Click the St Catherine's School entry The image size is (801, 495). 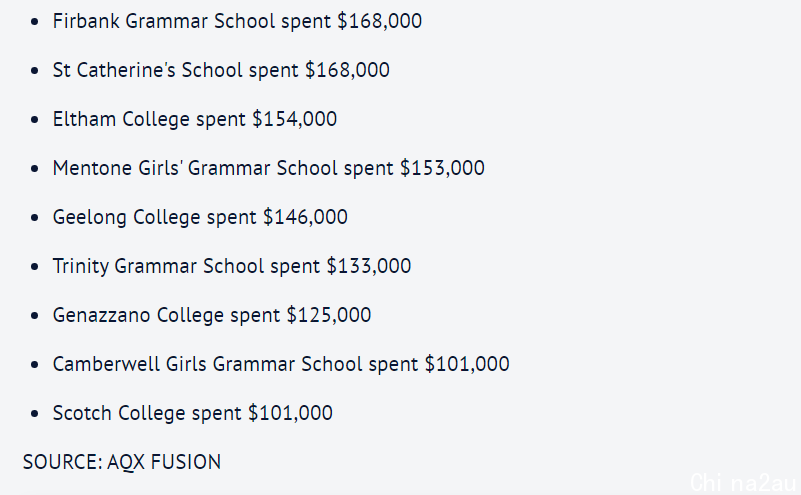point(221,70)
